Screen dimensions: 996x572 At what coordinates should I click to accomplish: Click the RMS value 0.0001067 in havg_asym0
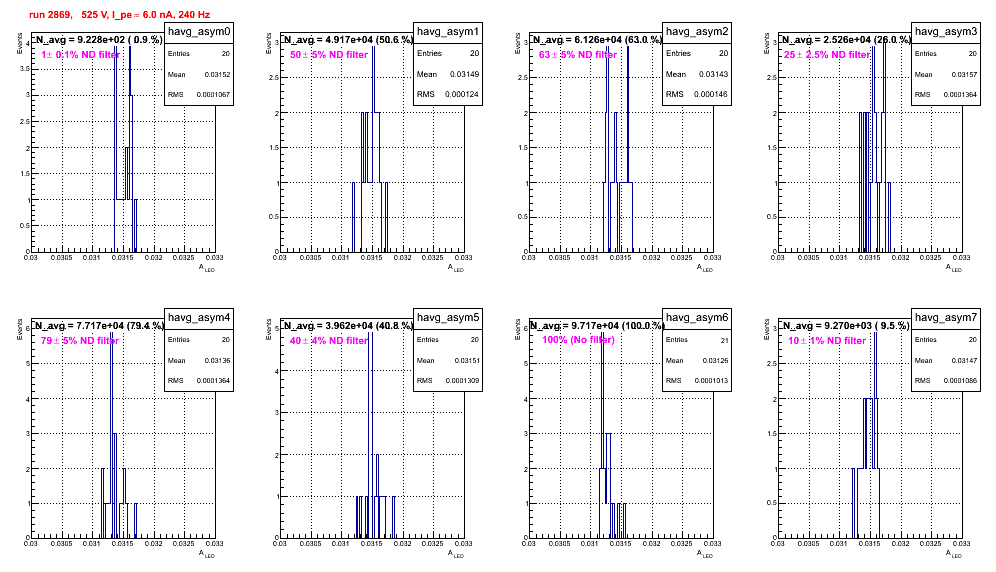click(x=212, y=95)
